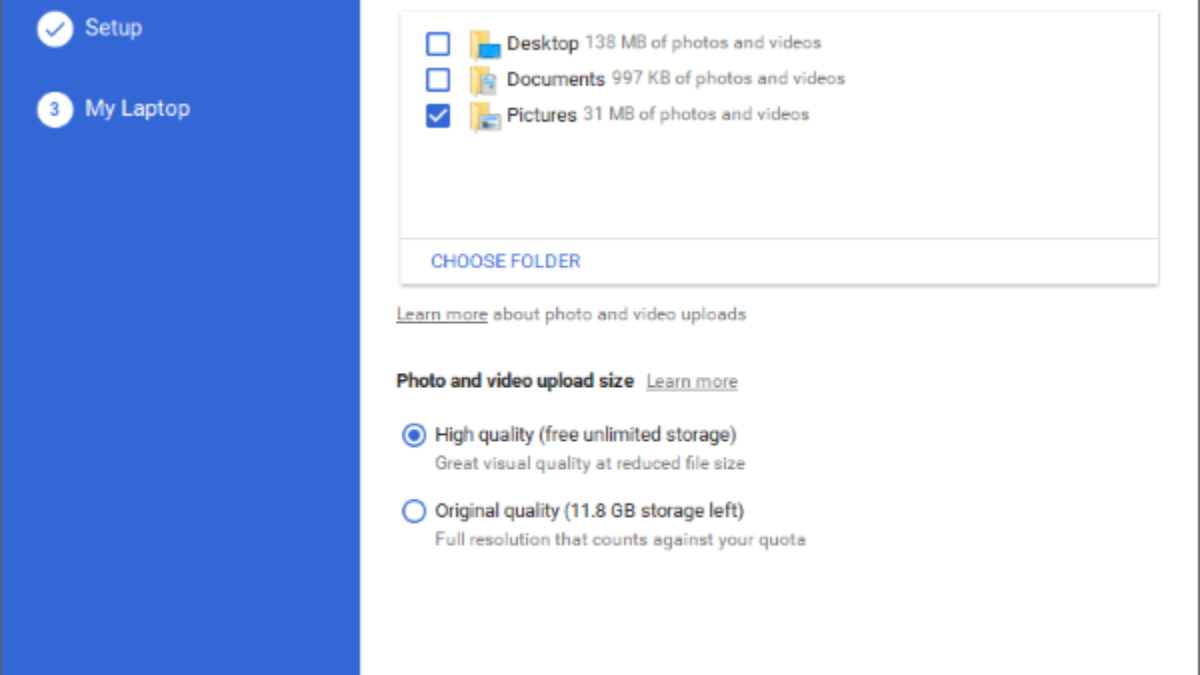Select the Original quality radio button
This screenshot has height=675, width=1200.
413,512
